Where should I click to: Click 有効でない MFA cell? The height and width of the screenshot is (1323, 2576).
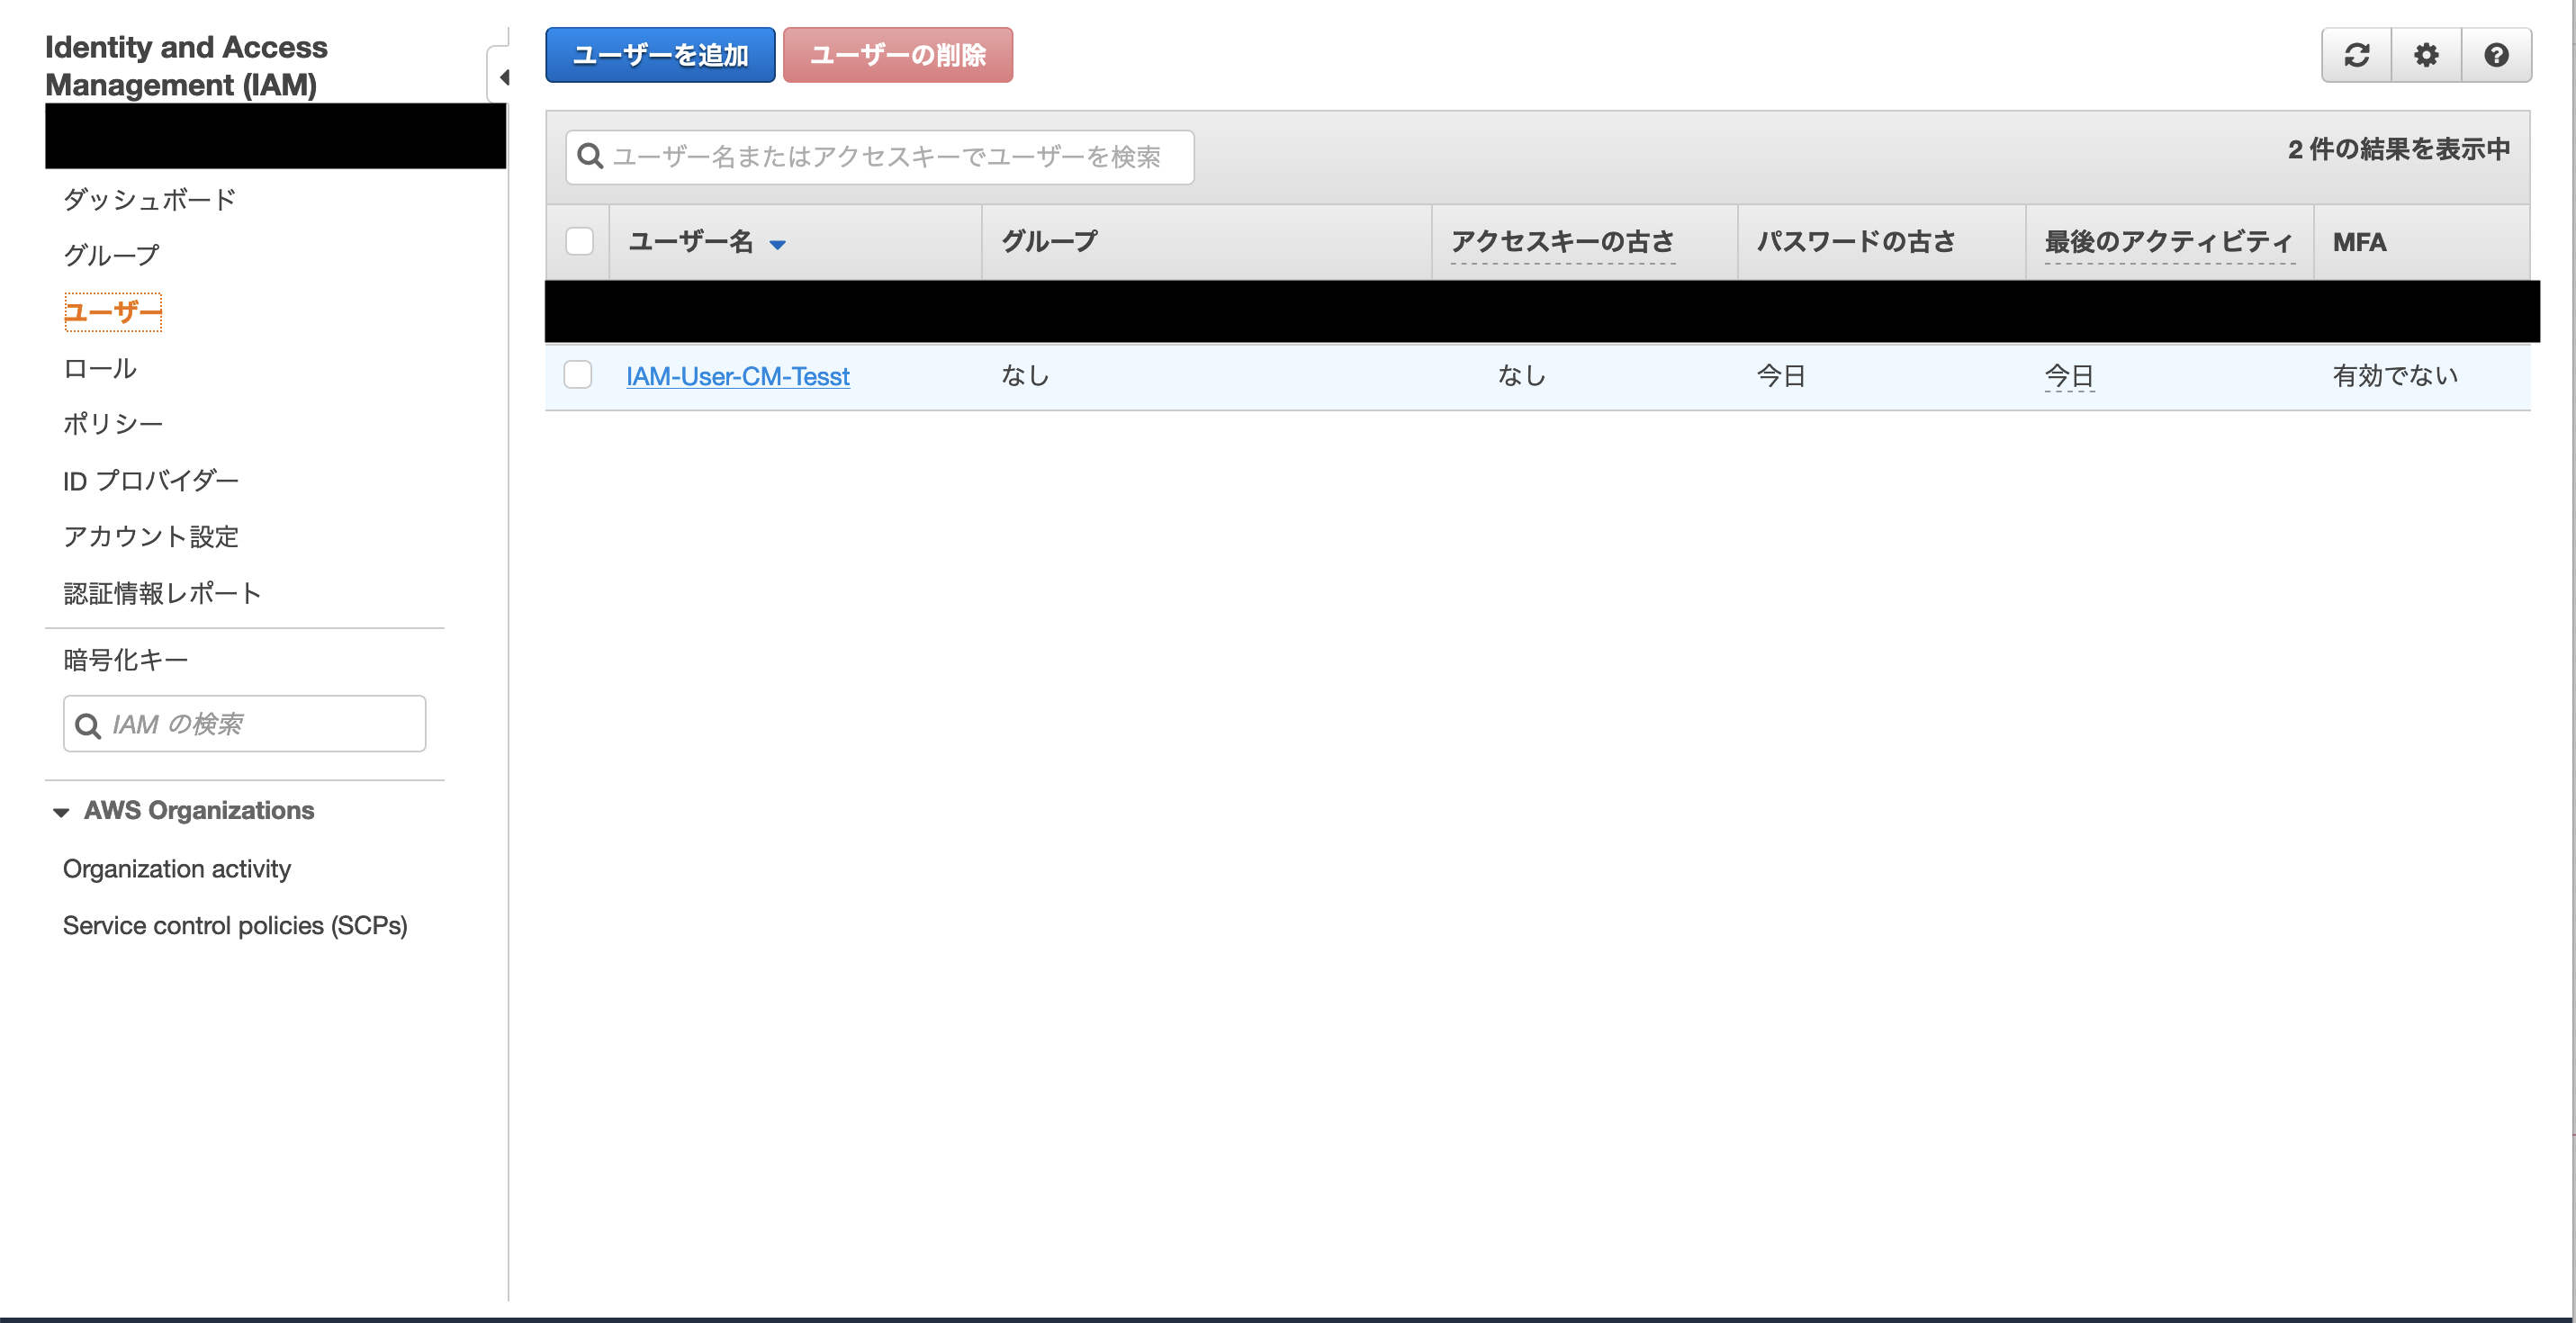click(x=2396, y=376)
